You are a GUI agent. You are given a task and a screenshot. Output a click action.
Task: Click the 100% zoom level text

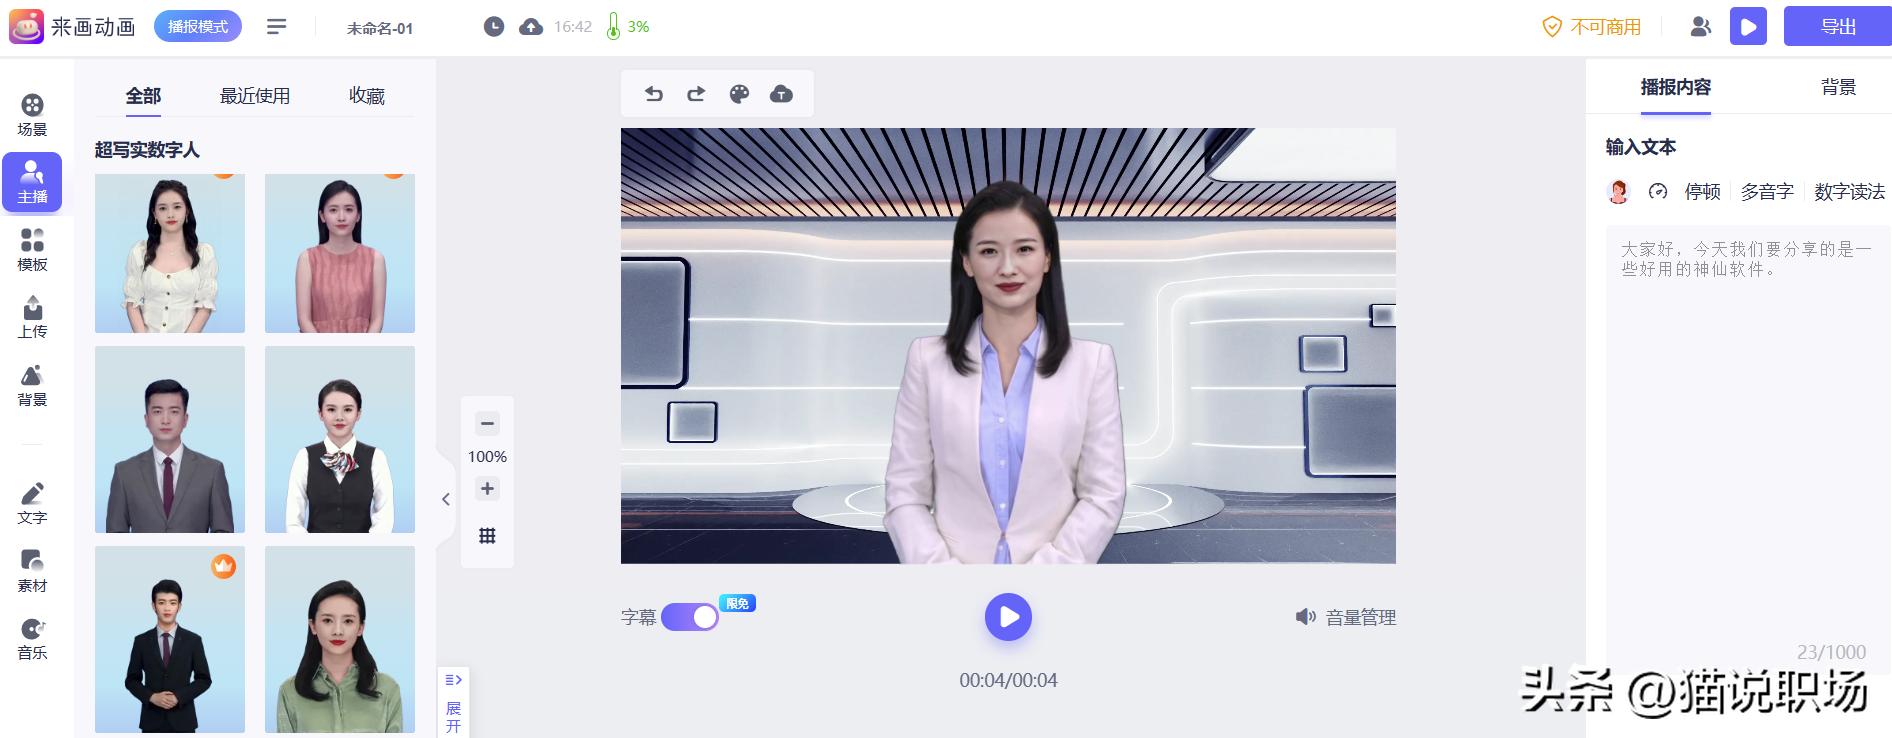point(487,456)
